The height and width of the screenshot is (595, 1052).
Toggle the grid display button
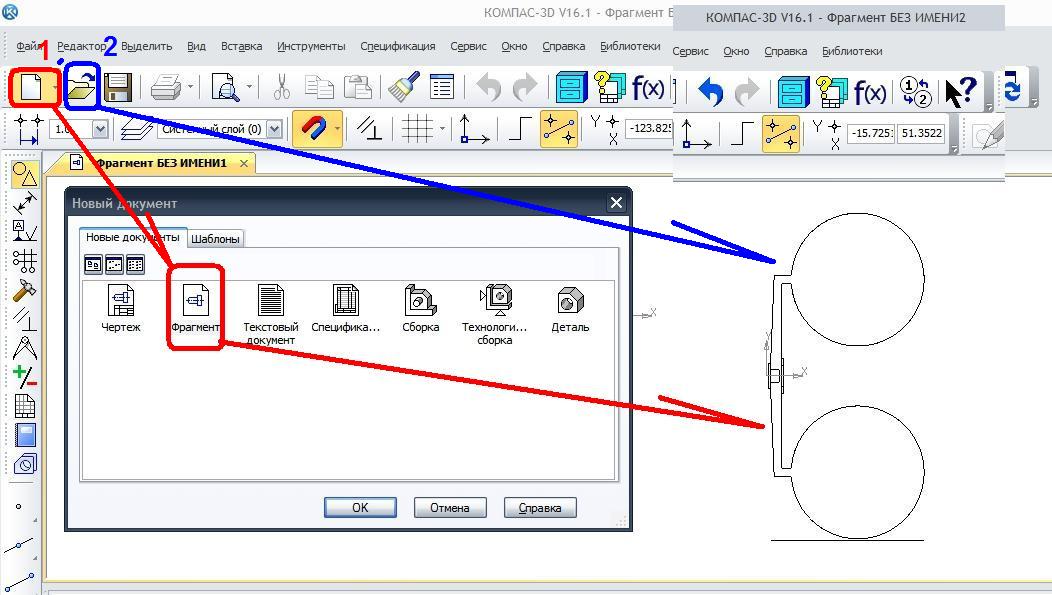(x=417, y=128)
